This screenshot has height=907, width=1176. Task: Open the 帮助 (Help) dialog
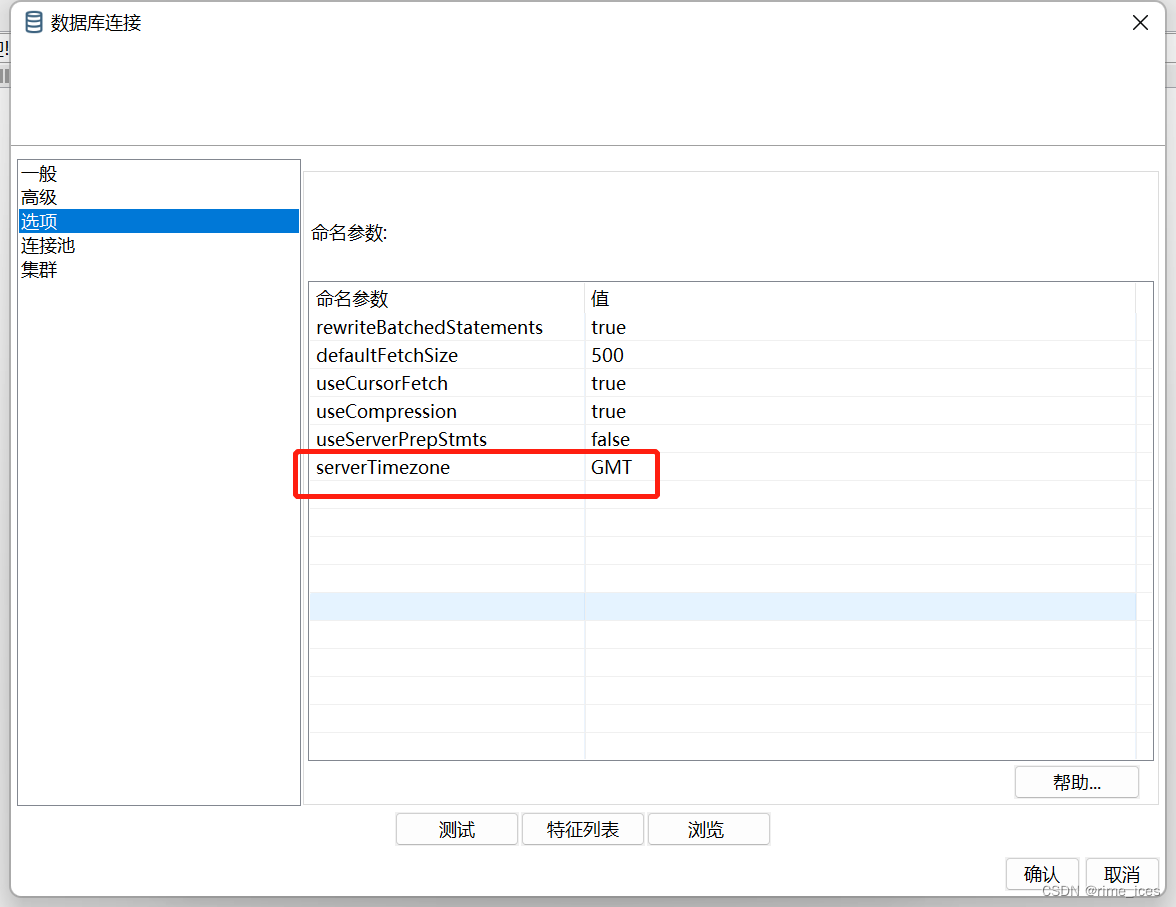(1076, 781)
